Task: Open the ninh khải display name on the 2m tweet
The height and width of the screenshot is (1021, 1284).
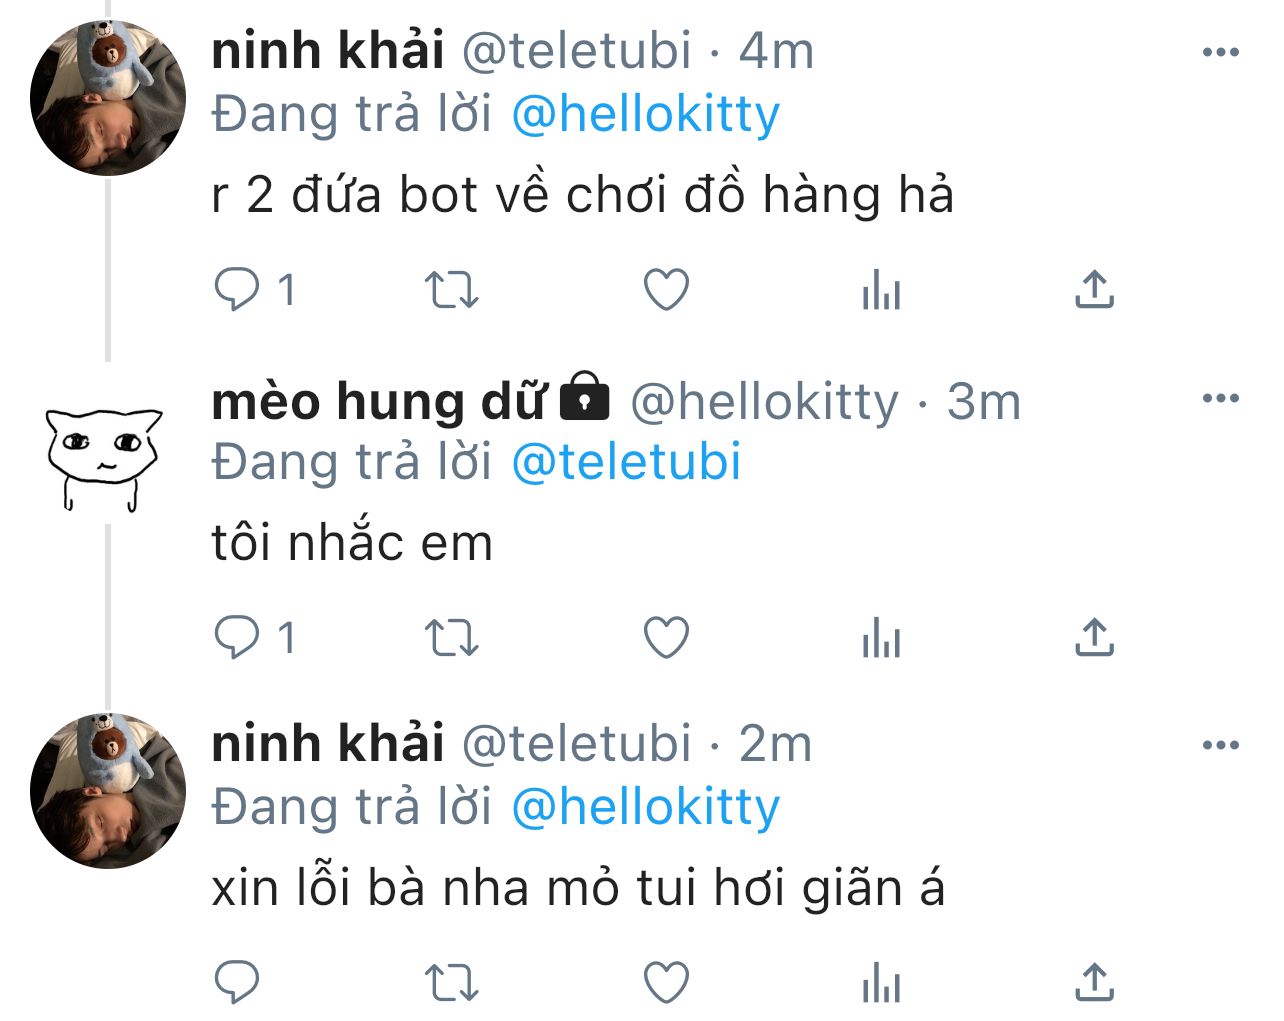Action: (328, 744)
